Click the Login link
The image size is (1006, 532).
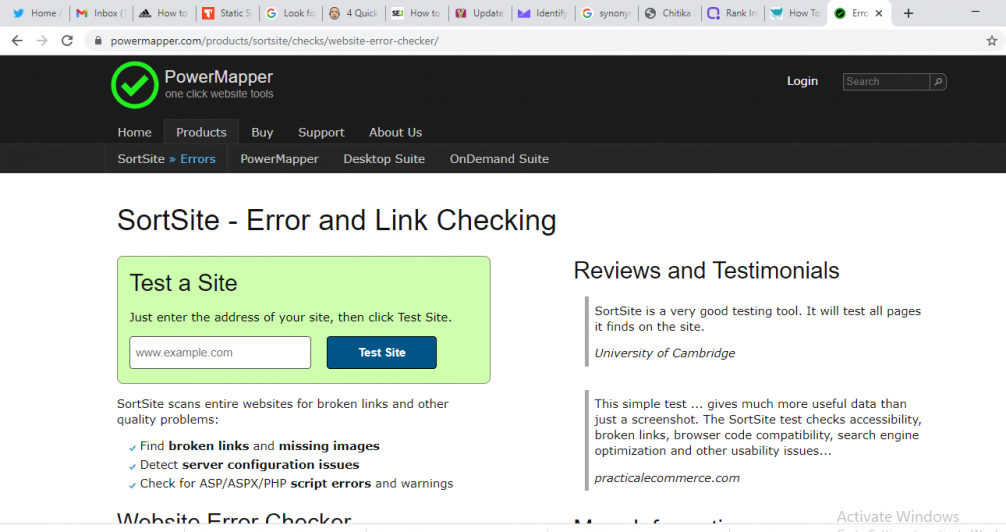coord(802,81)
